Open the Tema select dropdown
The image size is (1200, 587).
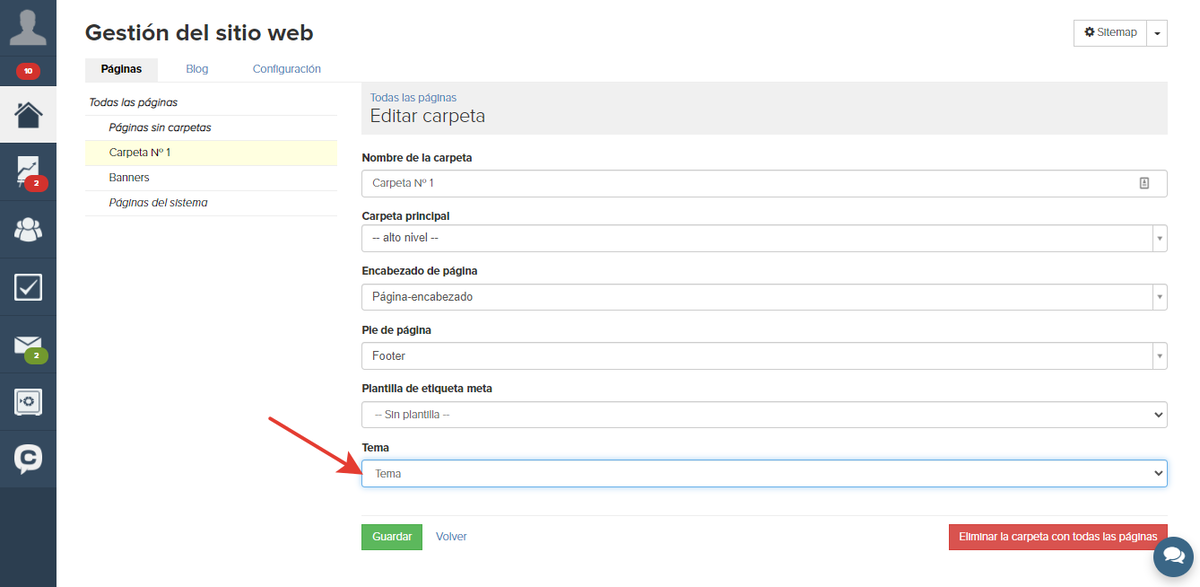click(x=764, y=473)
